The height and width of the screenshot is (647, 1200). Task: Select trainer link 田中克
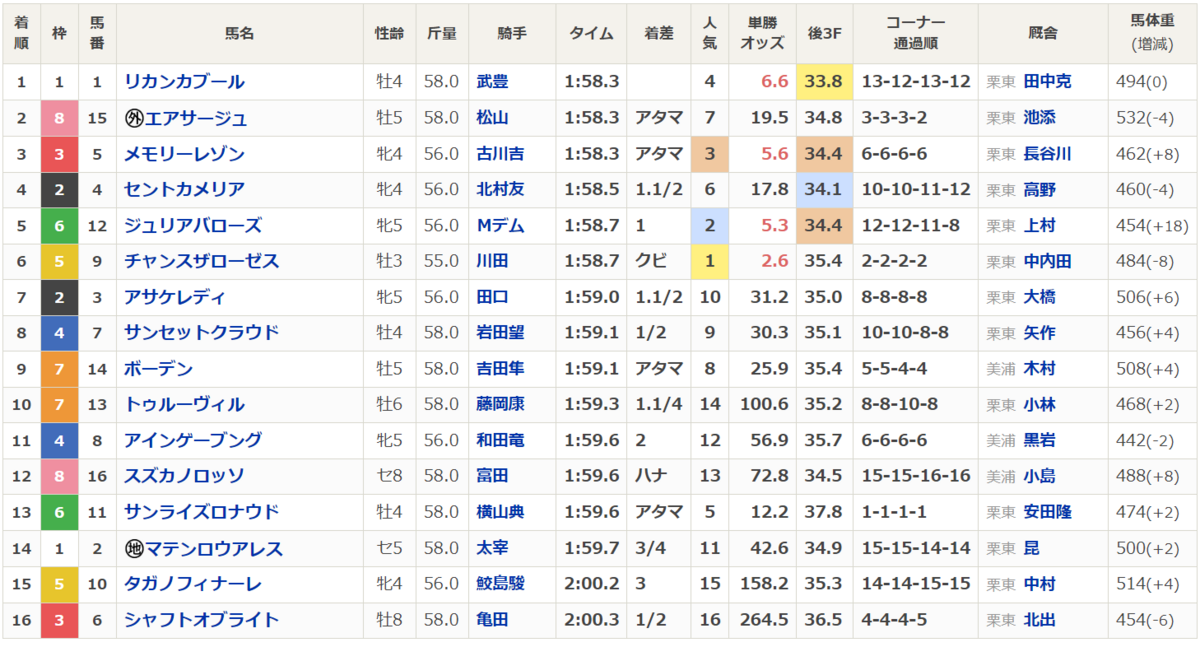[1047, 82]
